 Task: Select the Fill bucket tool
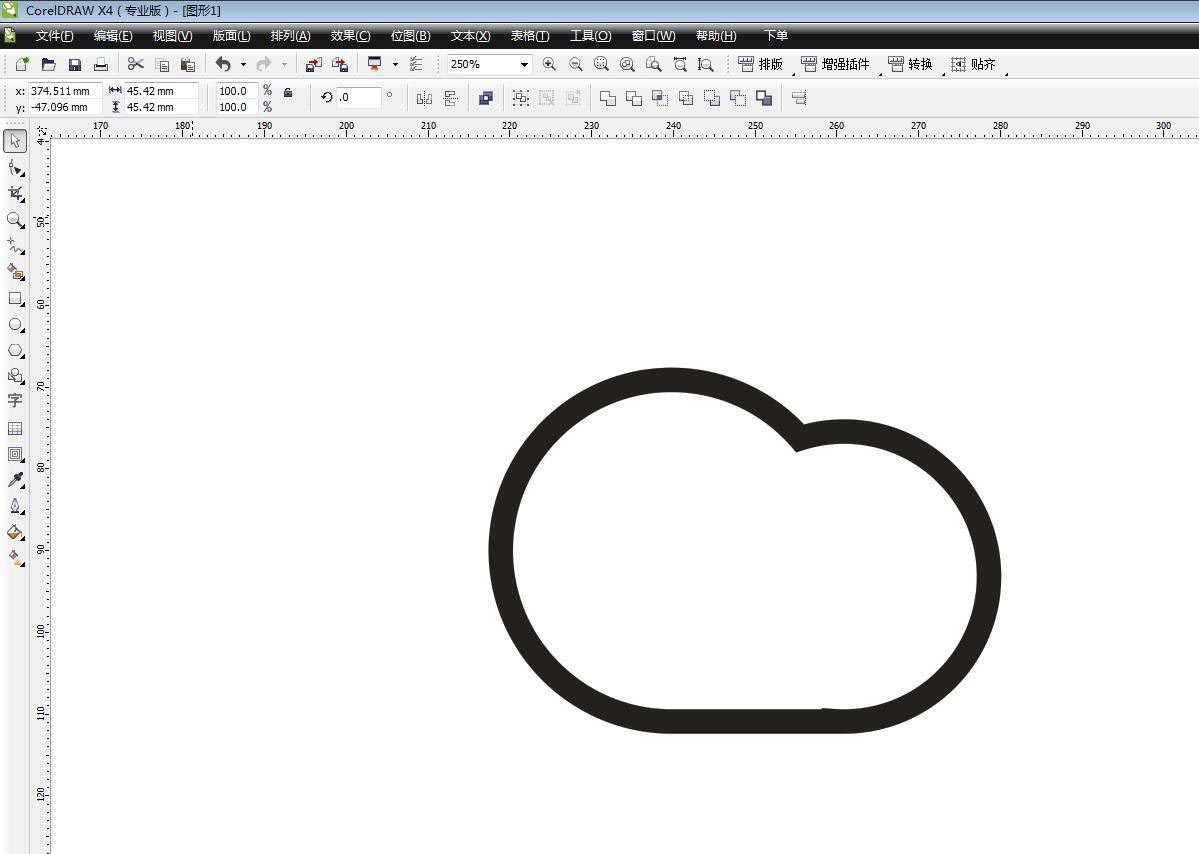pos(15,532)
